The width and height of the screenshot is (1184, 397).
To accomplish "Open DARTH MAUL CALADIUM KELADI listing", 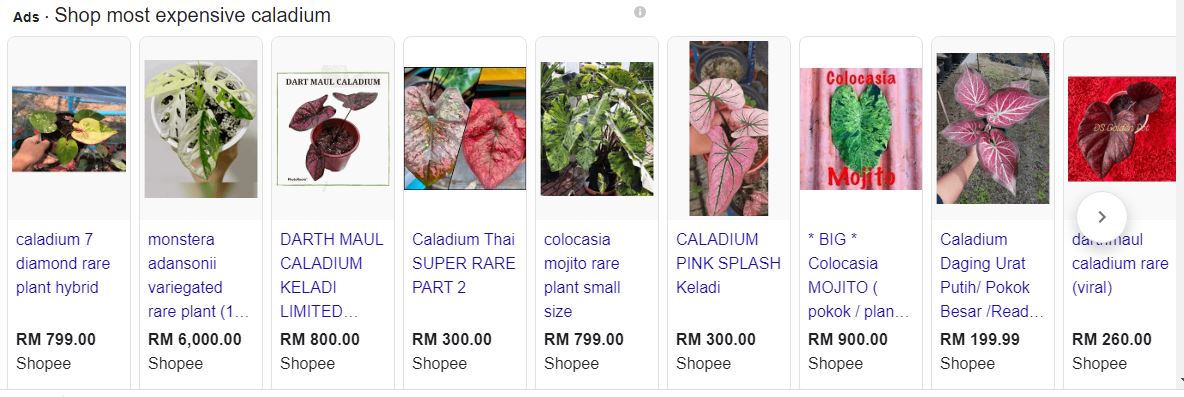I will 331,275.
